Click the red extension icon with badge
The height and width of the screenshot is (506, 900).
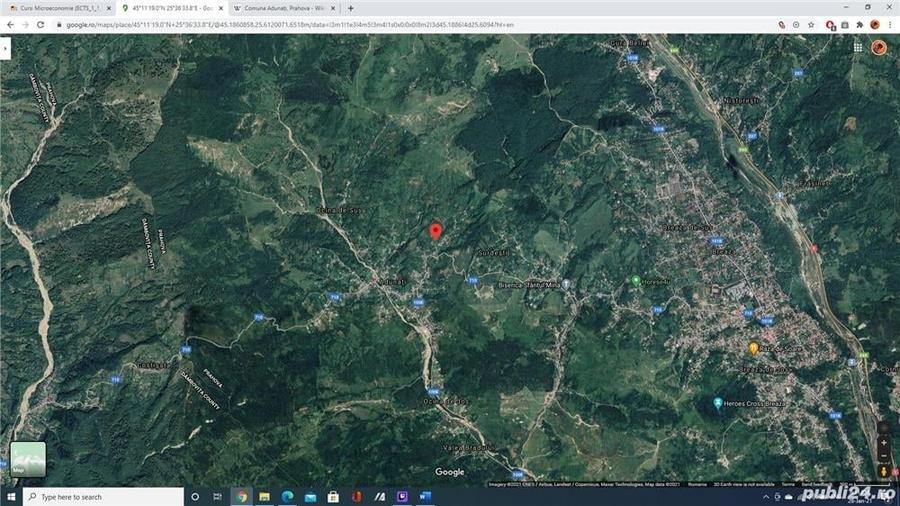(830, 25)
